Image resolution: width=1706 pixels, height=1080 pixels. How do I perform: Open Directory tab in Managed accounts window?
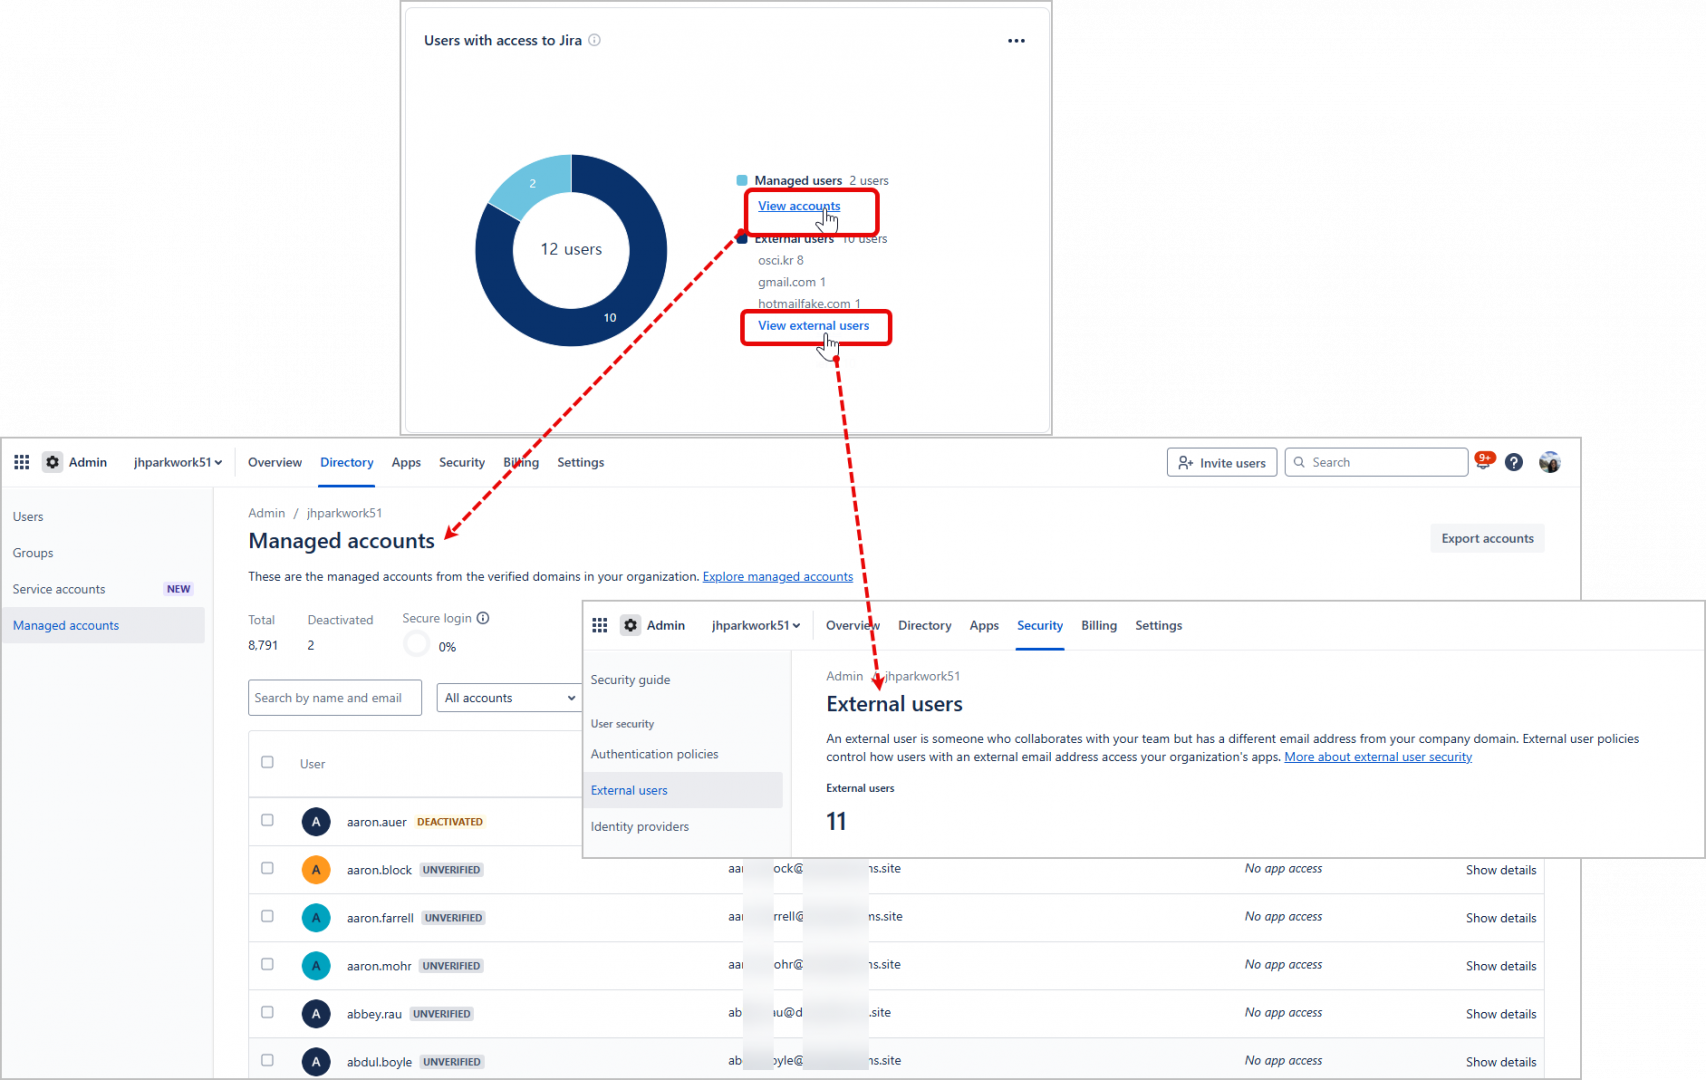tap(346, 462)
